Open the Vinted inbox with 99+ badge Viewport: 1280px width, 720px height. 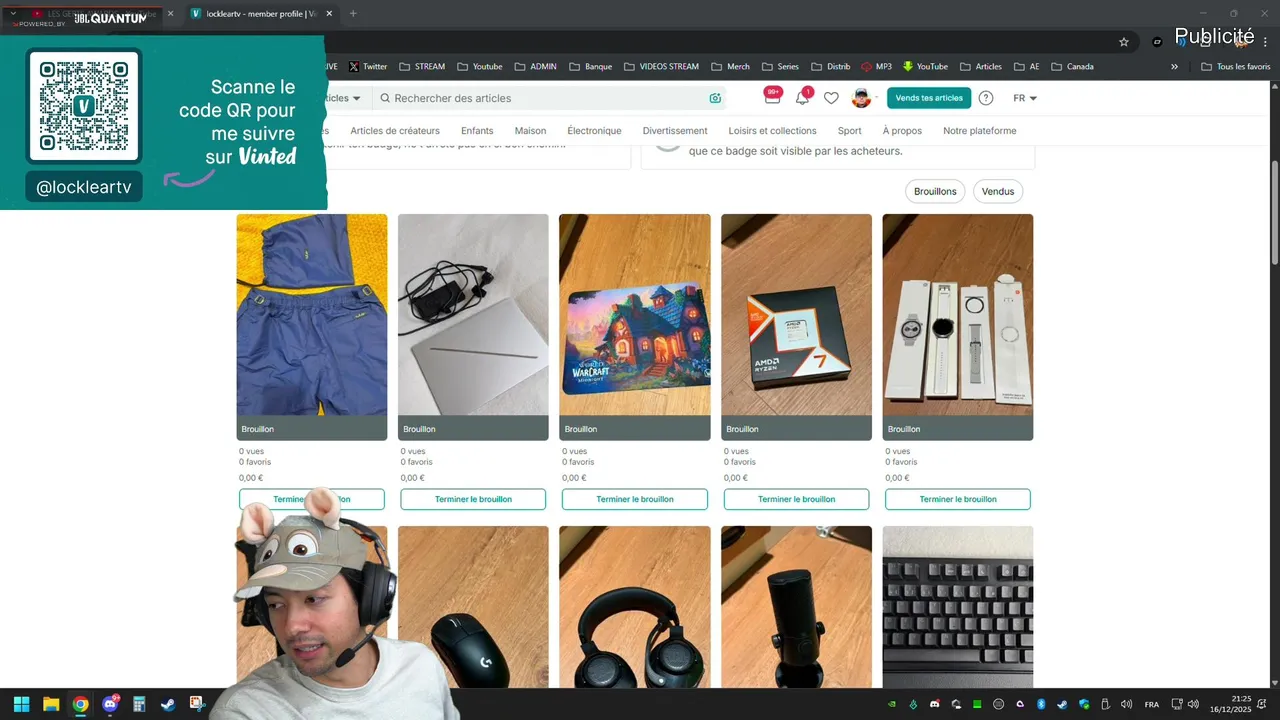772,97
